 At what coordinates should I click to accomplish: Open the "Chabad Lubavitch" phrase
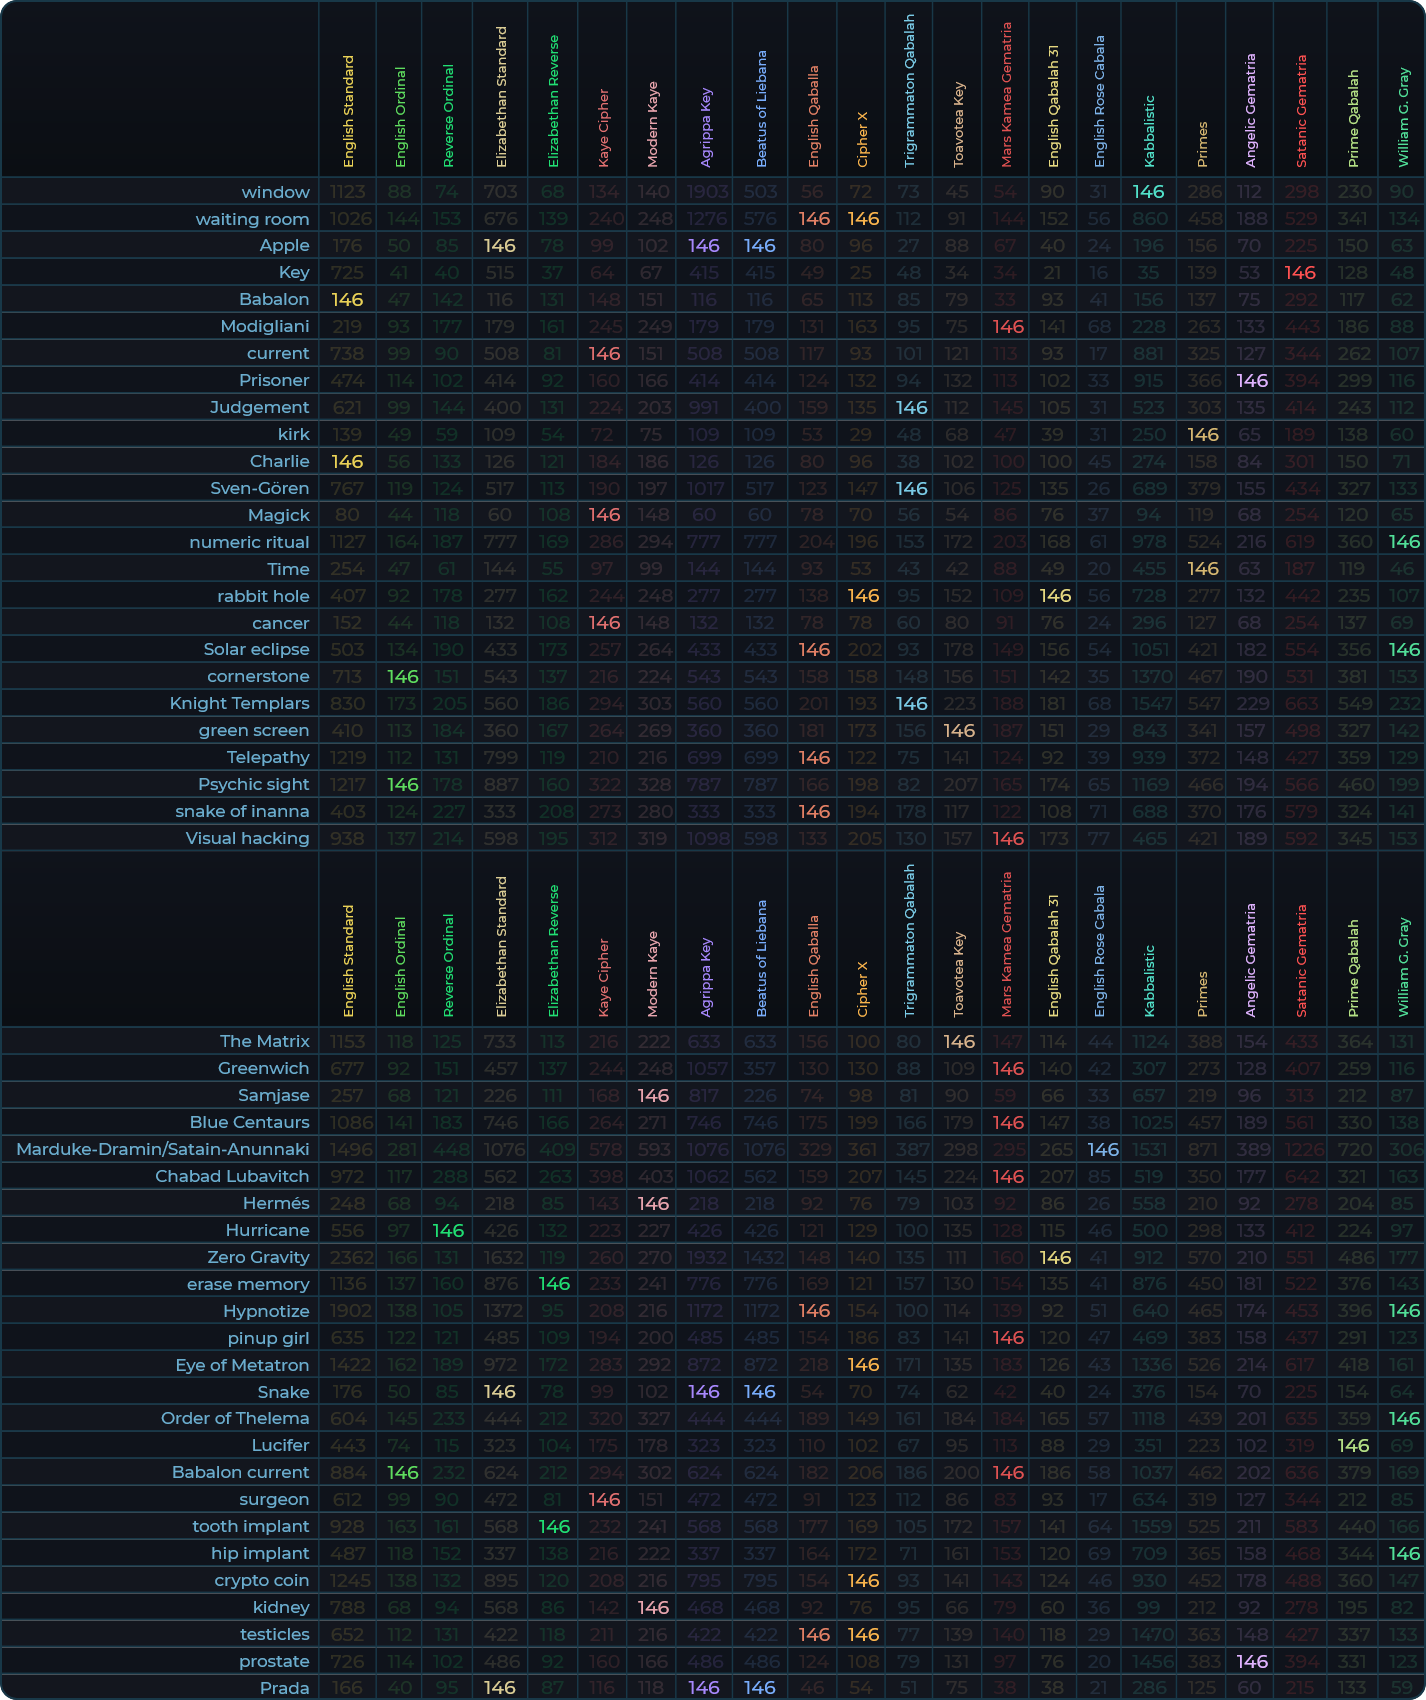tap(232, 1177)
